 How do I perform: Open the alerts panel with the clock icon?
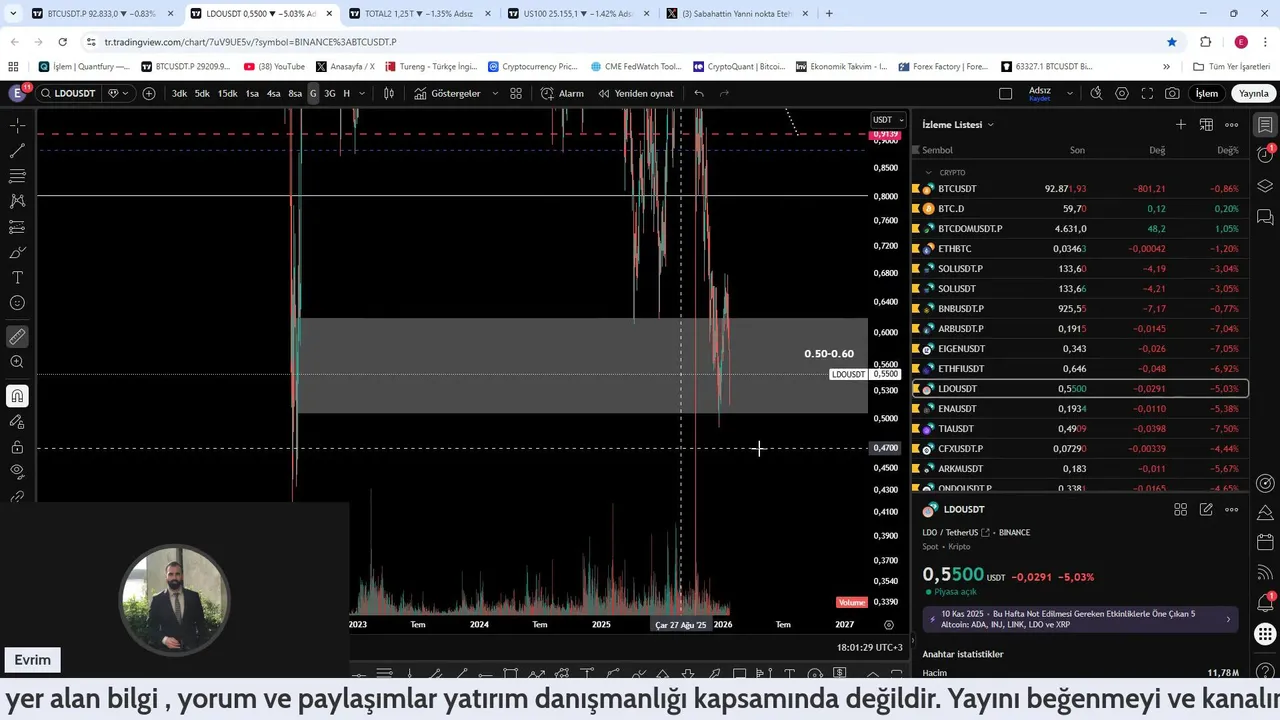pos(1265,155)
